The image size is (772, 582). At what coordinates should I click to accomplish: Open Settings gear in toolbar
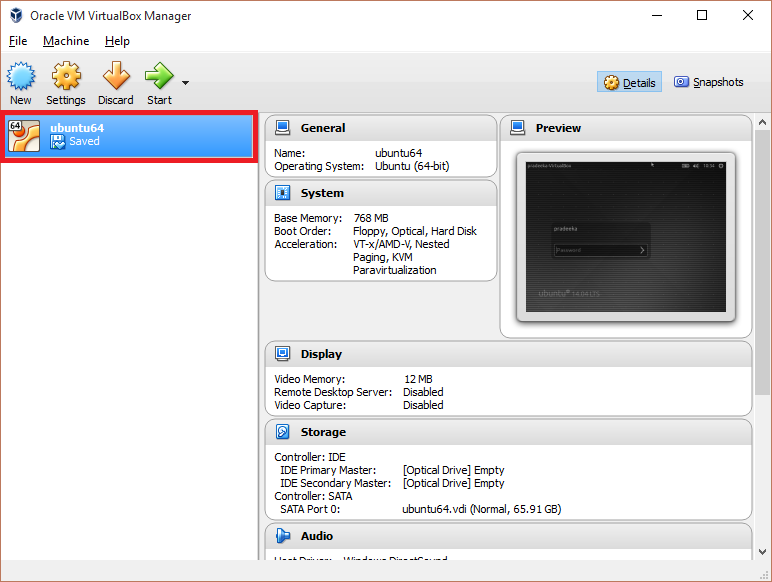coord(66,76)
